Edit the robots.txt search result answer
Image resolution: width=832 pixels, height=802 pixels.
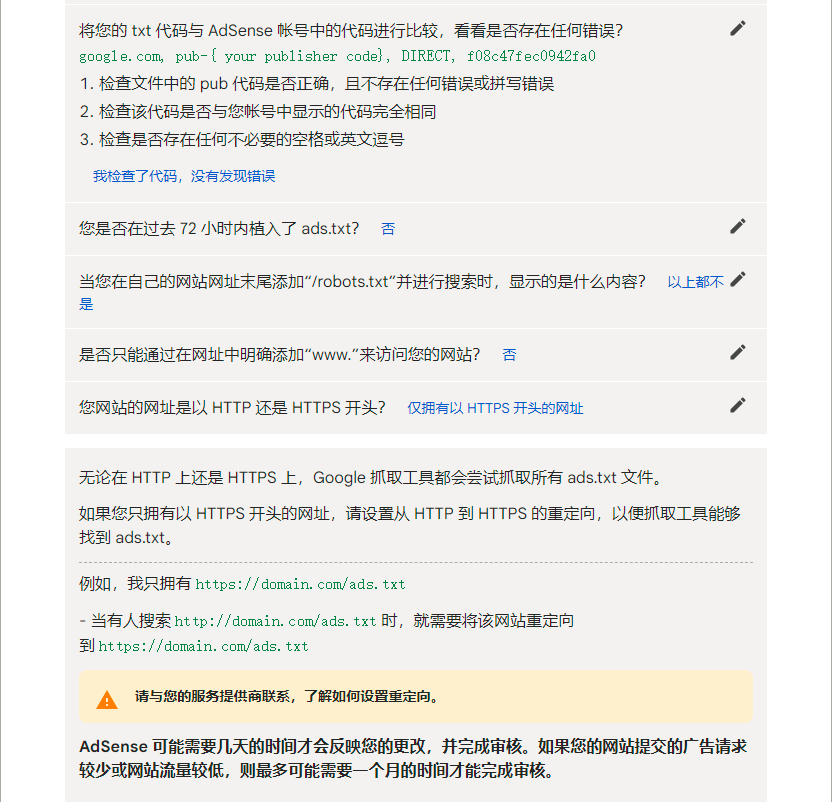(737, 281)
